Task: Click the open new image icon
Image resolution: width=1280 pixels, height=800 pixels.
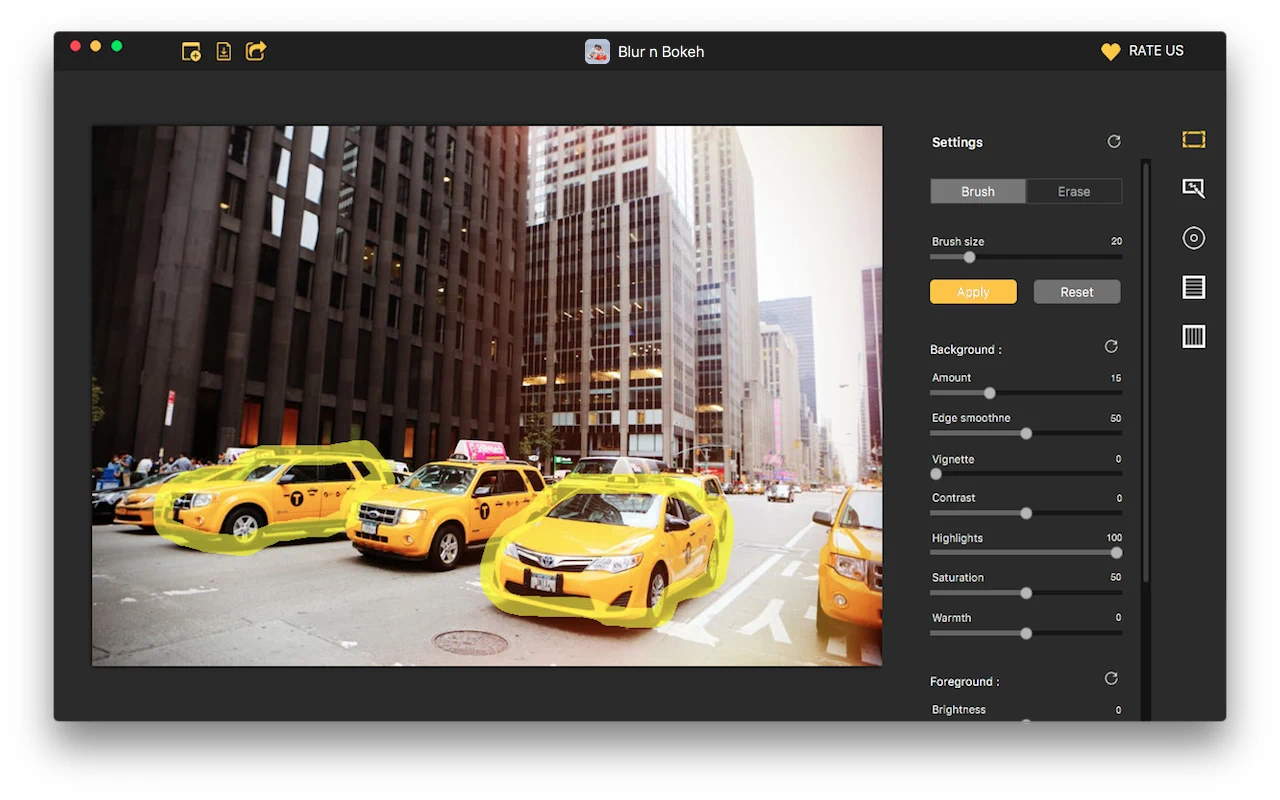Action: pos(191,51)
